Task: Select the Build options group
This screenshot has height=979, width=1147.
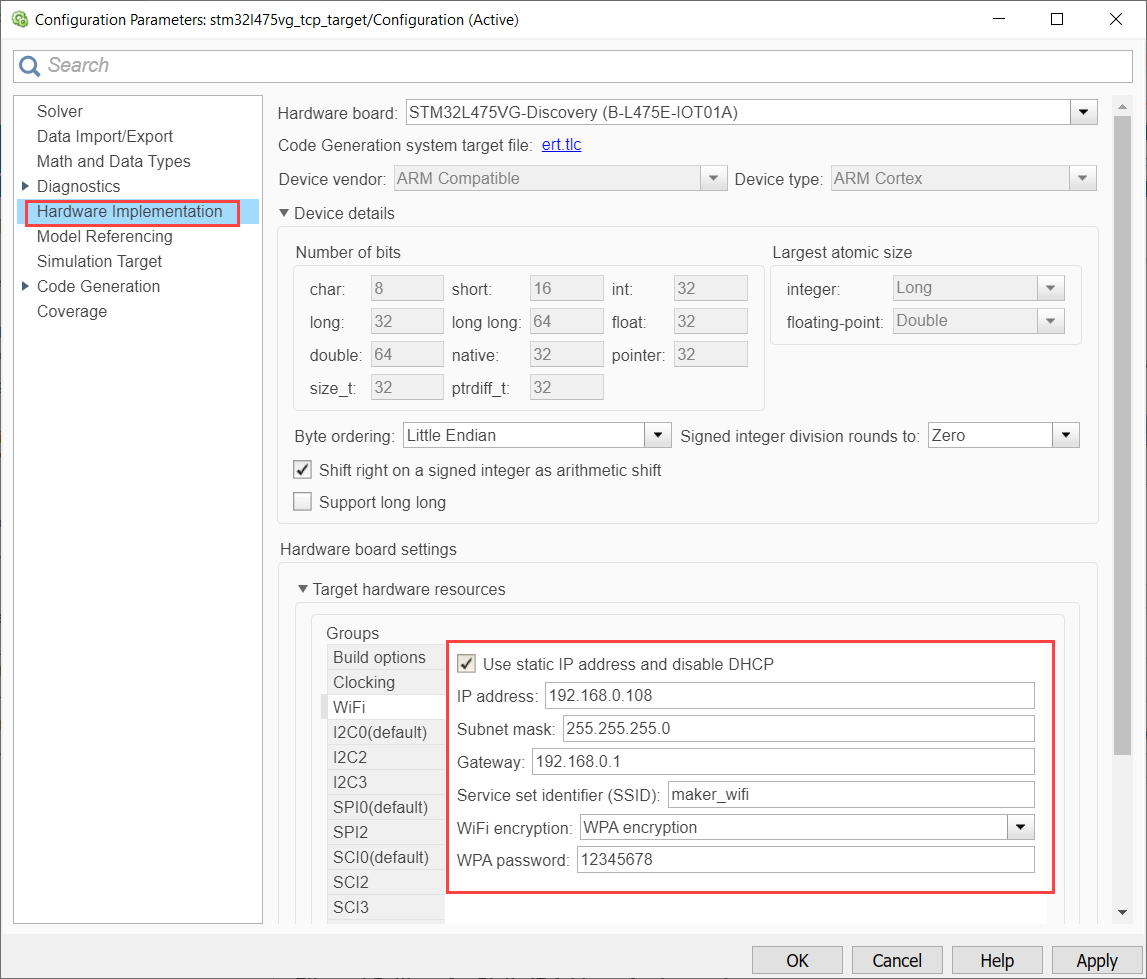Action: point(379,657)
